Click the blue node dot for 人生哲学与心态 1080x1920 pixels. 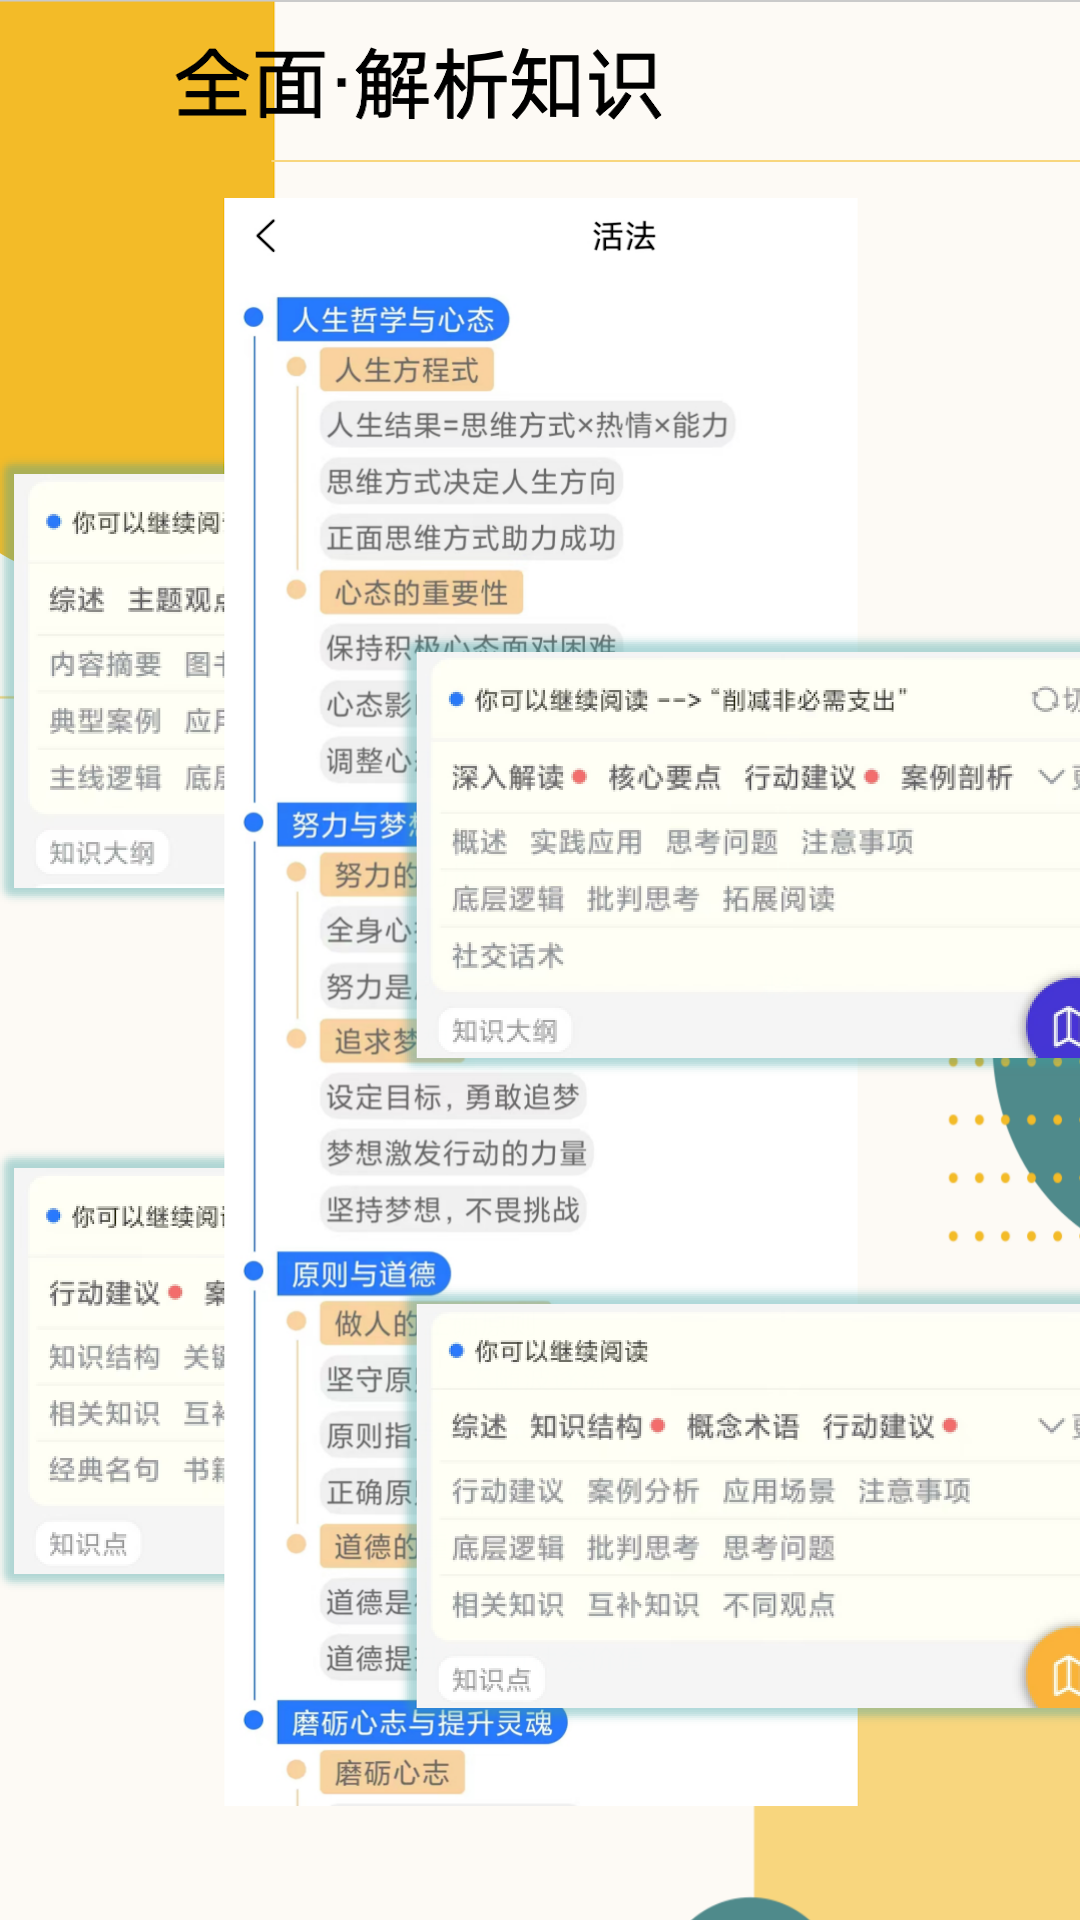tap(254, 318)
